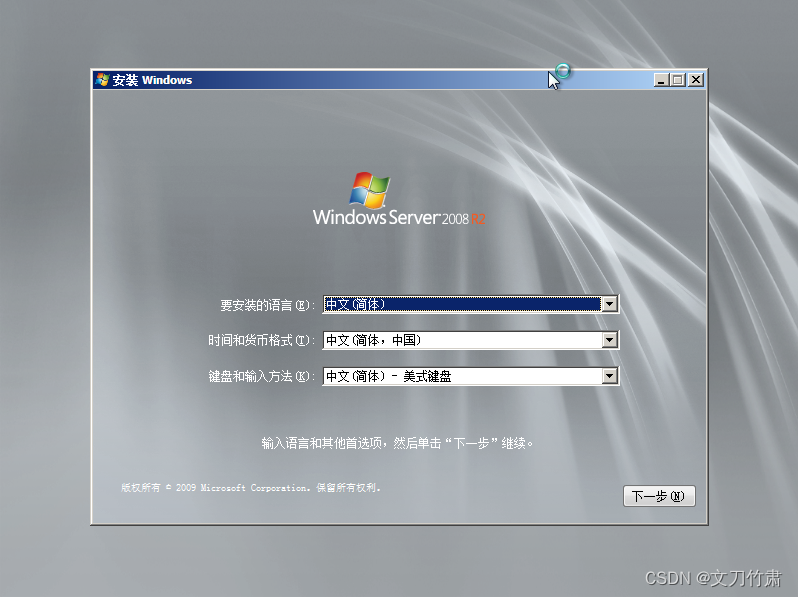Image resolution: width=798 pixels, height=597 pixels.
Task: Close the 安装 Windows window
Action: [x=696, y=80]
